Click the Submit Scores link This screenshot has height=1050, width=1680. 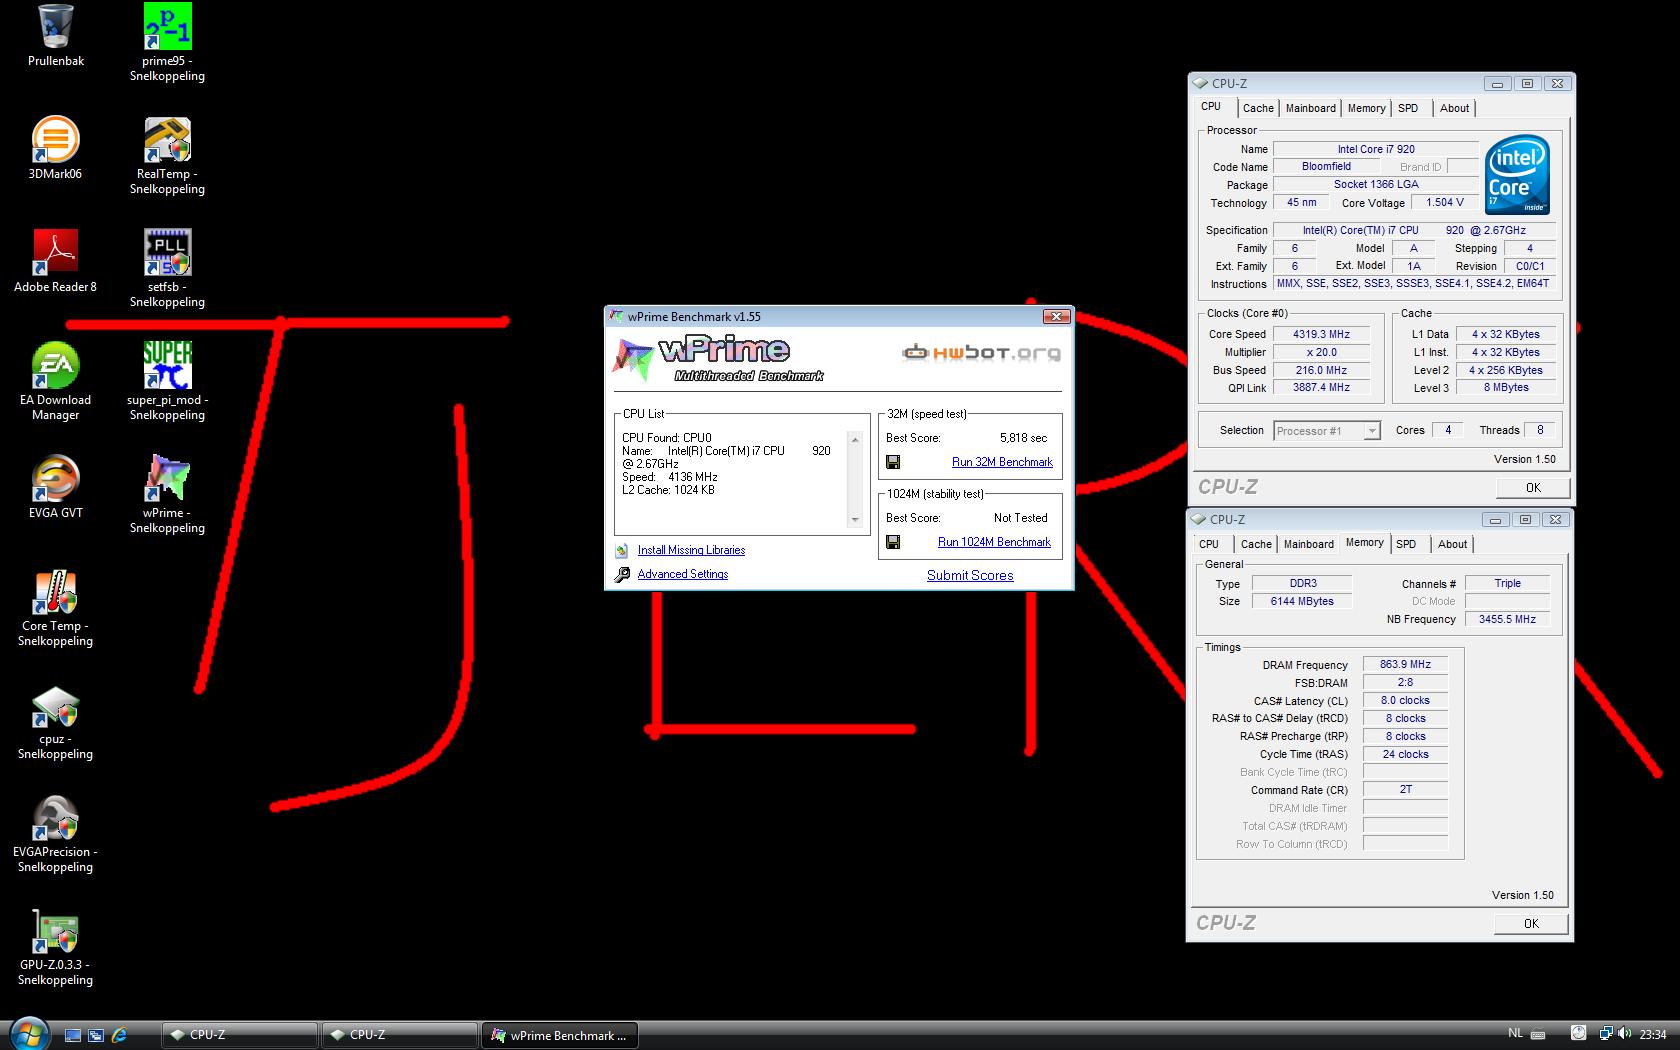(x=970, y=575)
